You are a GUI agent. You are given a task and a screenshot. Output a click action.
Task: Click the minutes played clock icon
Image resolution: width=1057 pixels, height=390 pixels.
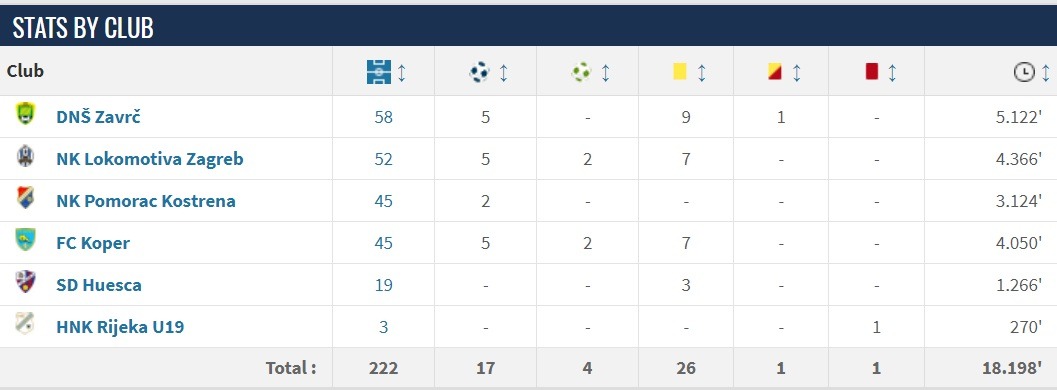click(1024, 72)
